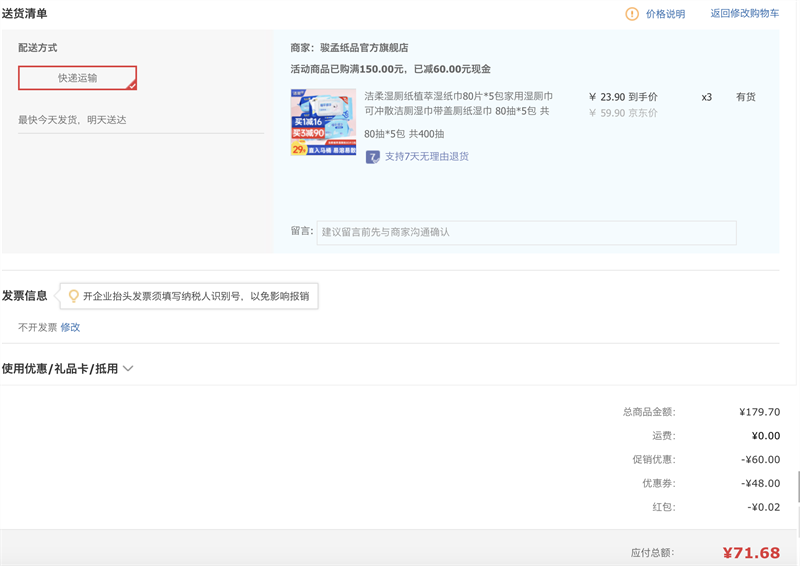The image size is (800, 566).
Task: Click the 支持7天无理由退货 text
Action: pyautogui.click(x=427, y=157)
